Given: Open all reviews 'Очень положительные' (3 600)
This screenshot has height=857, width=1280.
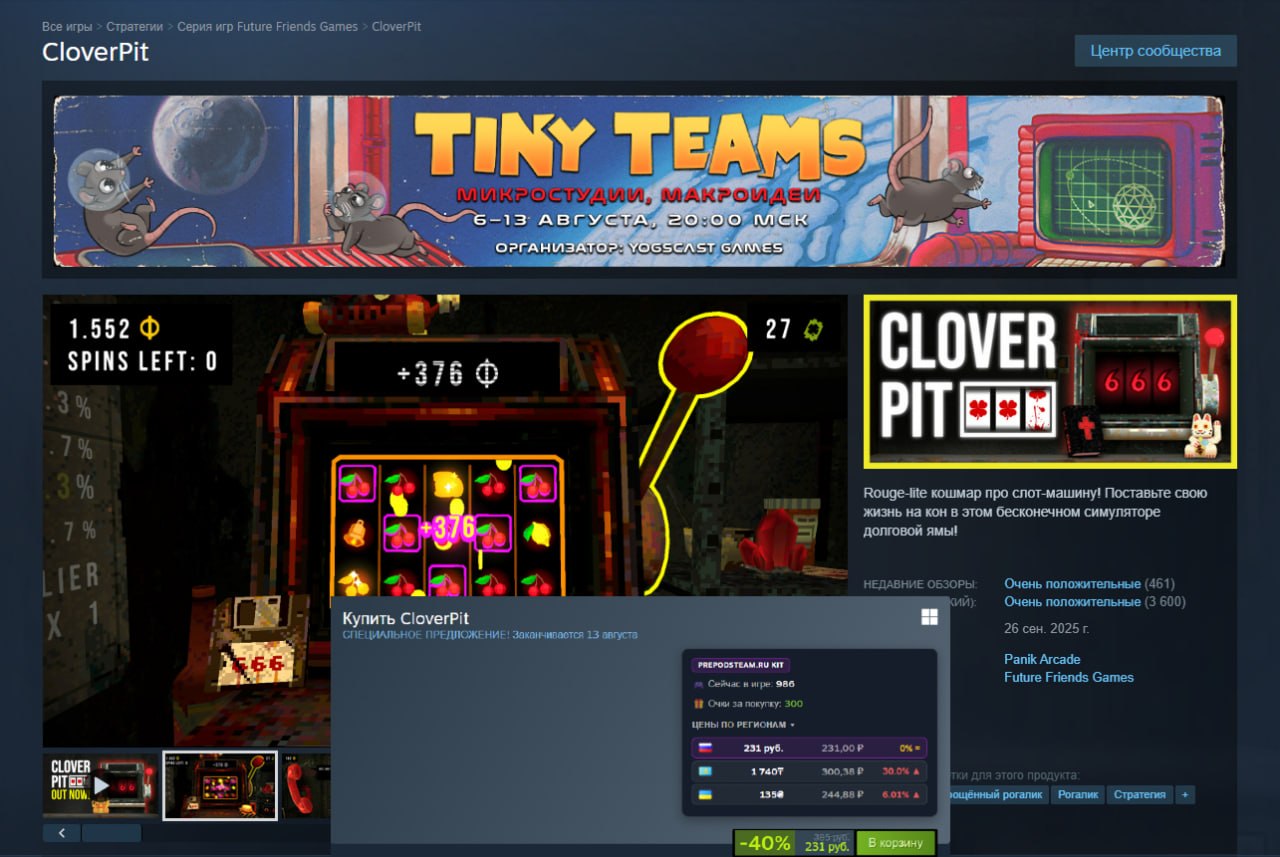Looking at the screenshot, I should tap(1072, 602).
